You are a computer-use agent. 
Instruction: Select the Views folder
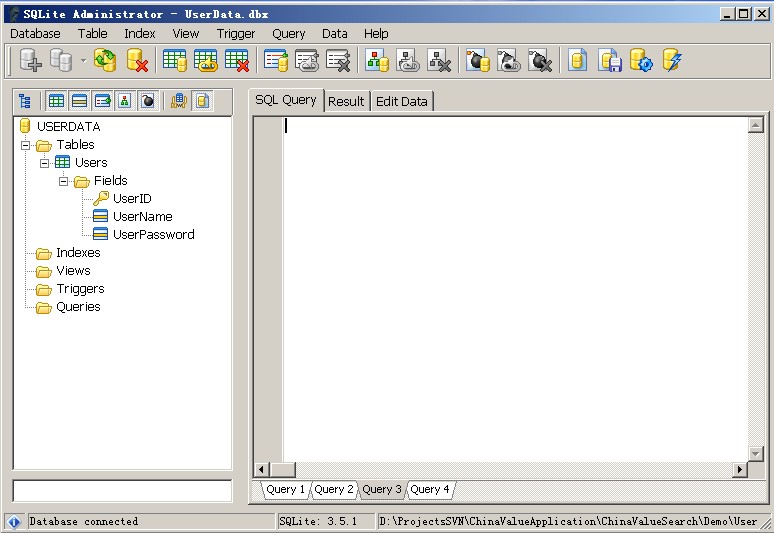coord(73,270)
